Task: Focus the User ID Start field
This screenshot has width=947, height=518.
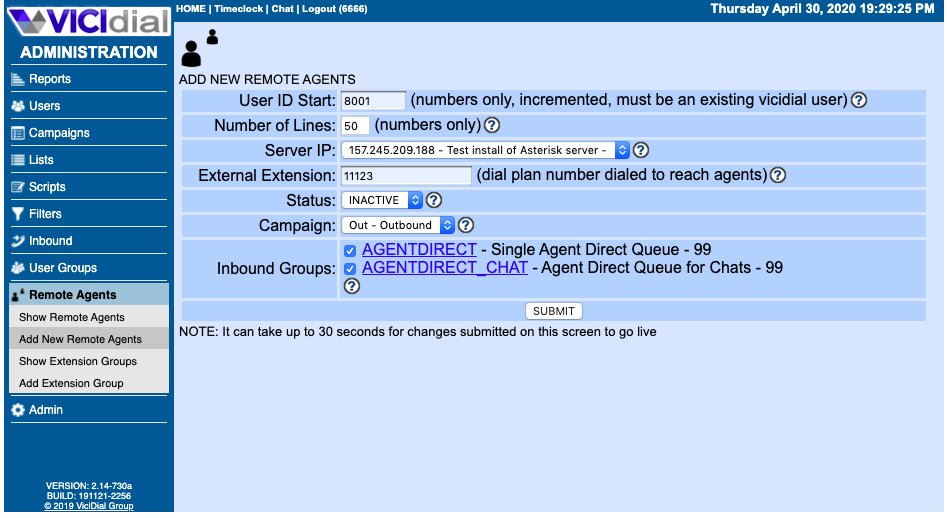Action: (373, 101)
